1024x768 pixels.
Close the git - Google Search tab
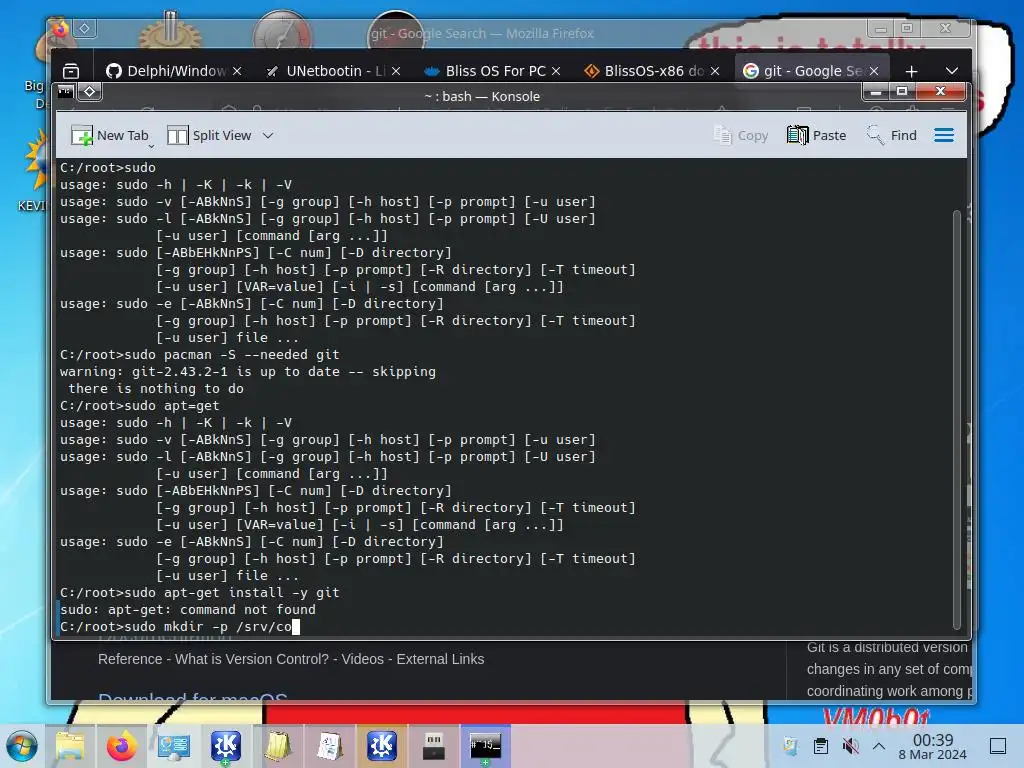[874, 71]
